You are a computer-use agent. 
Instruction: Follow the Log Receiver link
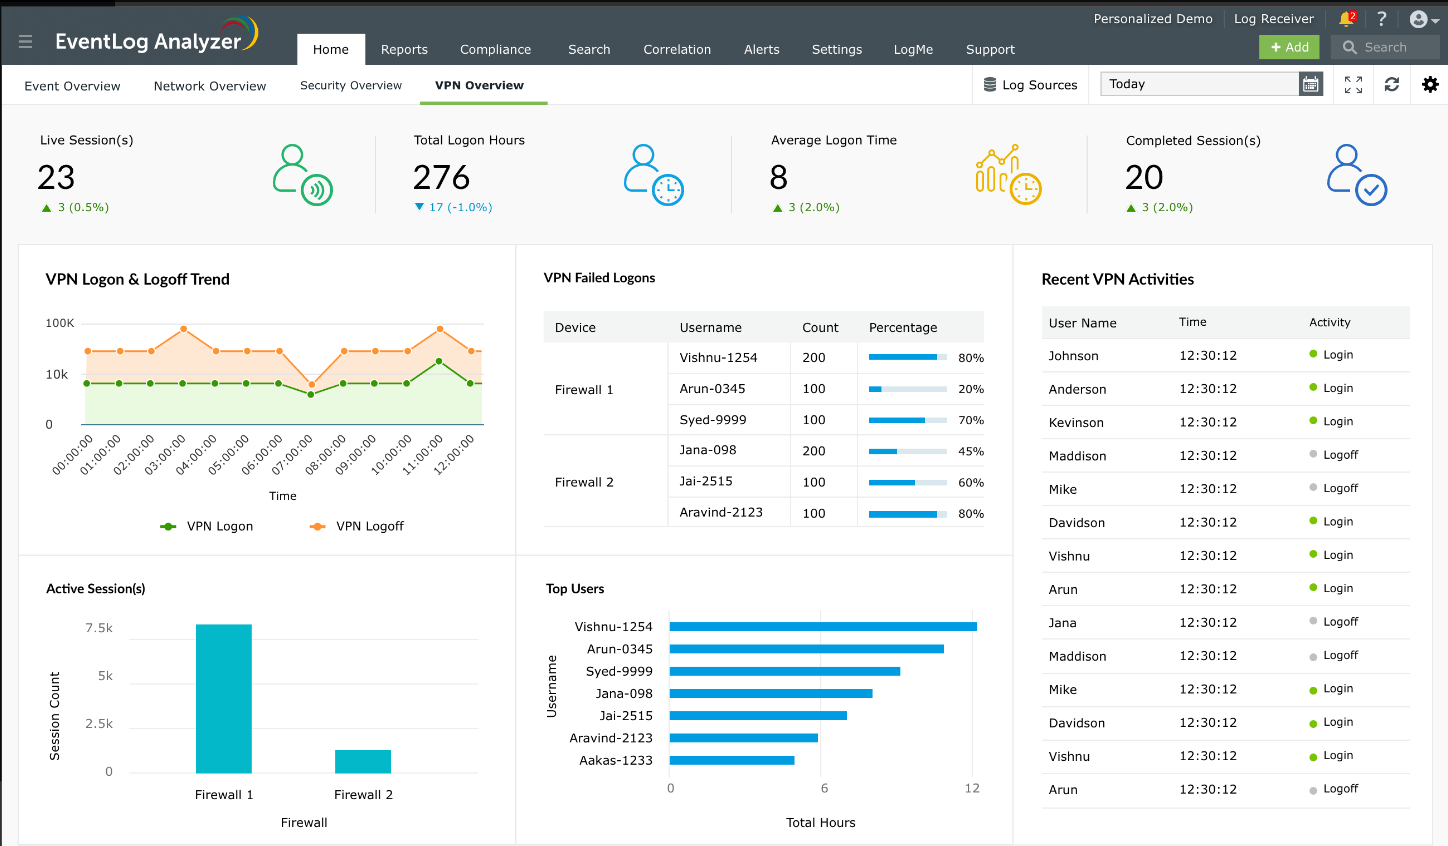[1273, 19]
